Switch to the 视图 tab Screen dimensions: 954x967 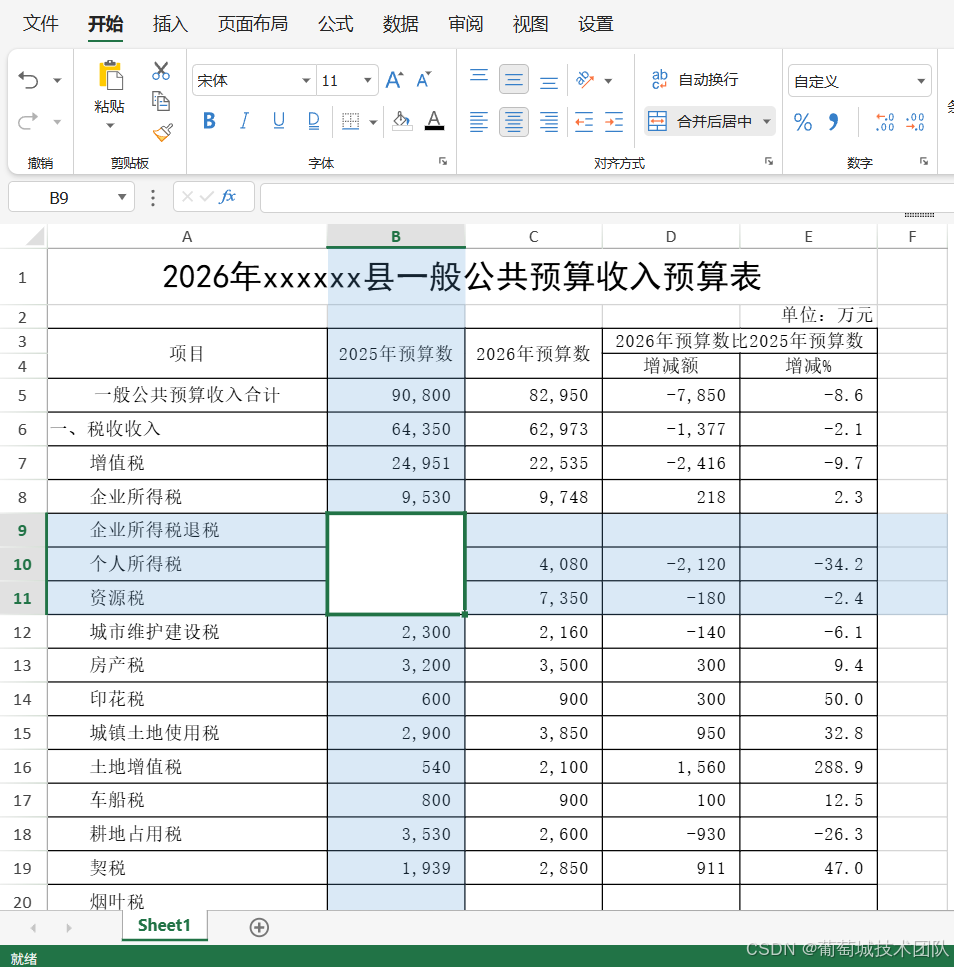click(x=530, y=24)
